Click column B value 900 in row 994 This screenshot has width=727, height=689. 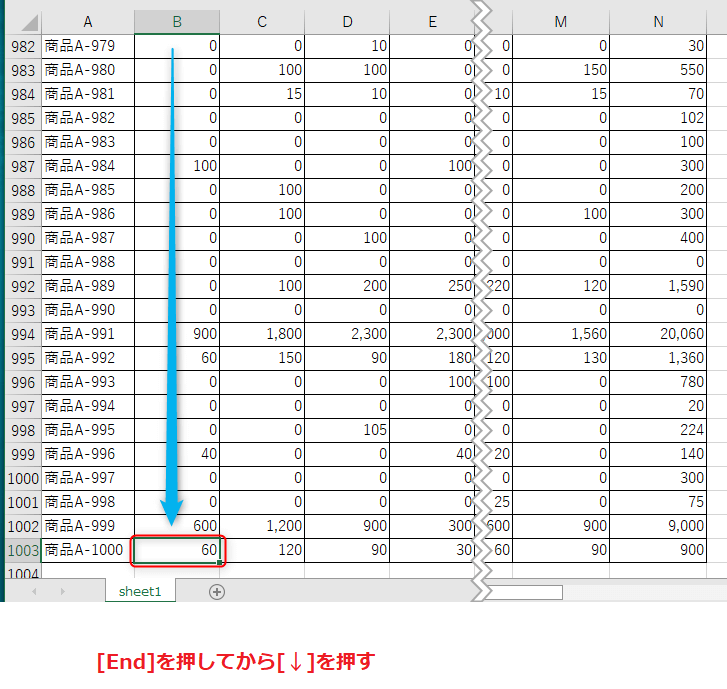pyautogui.click(x=177, y=334)
